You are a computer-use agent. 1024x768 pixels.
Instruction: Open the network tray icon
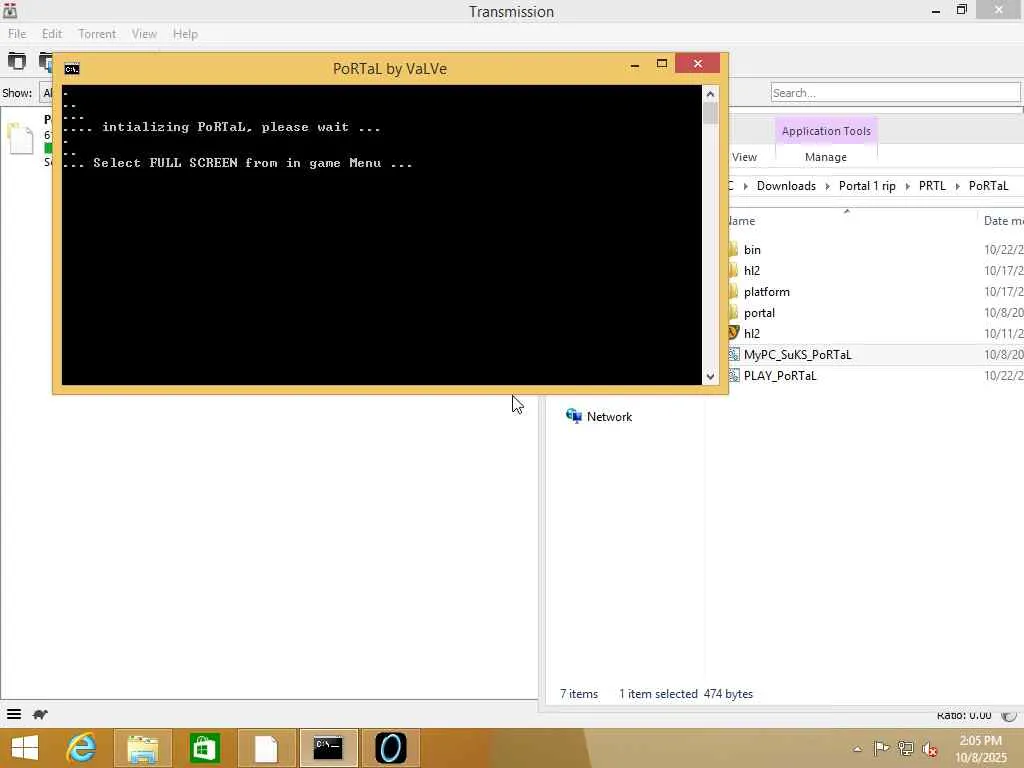click(x=905, y=748)
